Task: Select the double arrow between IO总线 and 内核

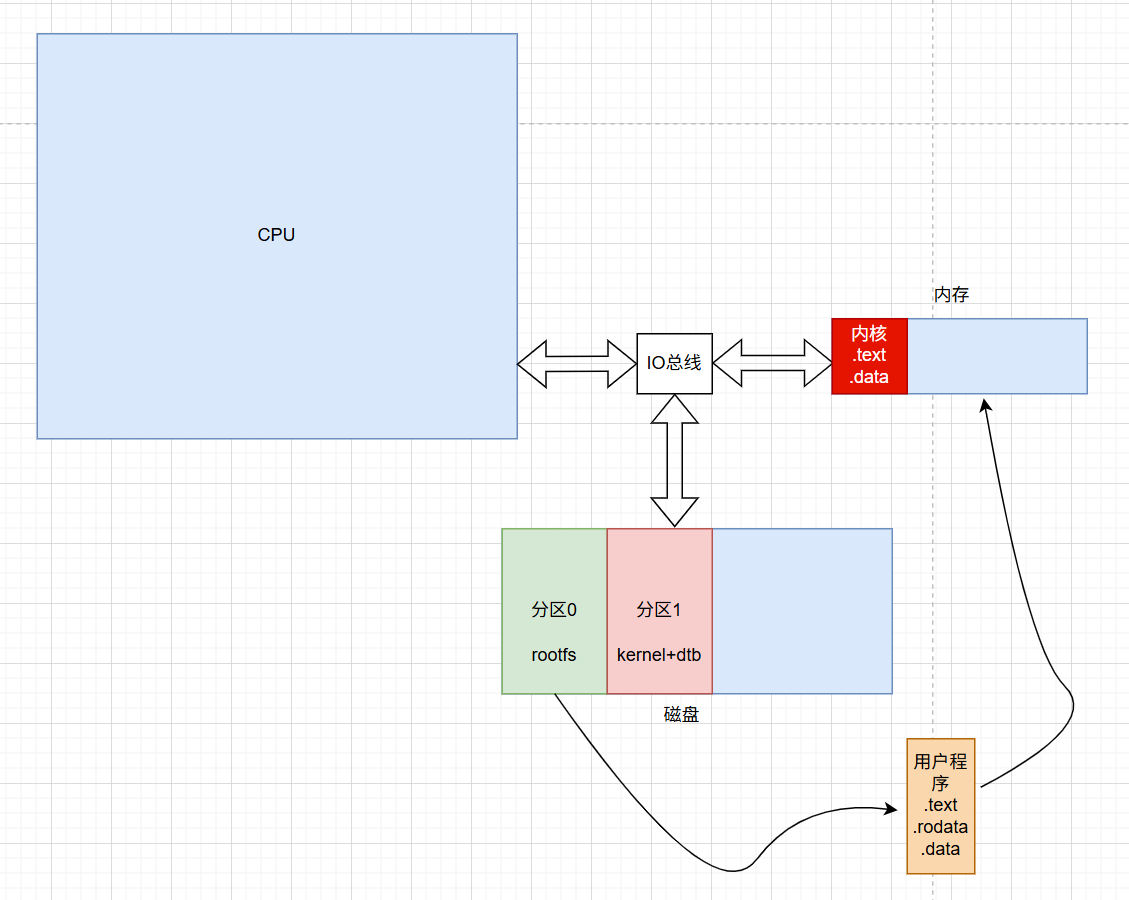Action: pos(772,364)
